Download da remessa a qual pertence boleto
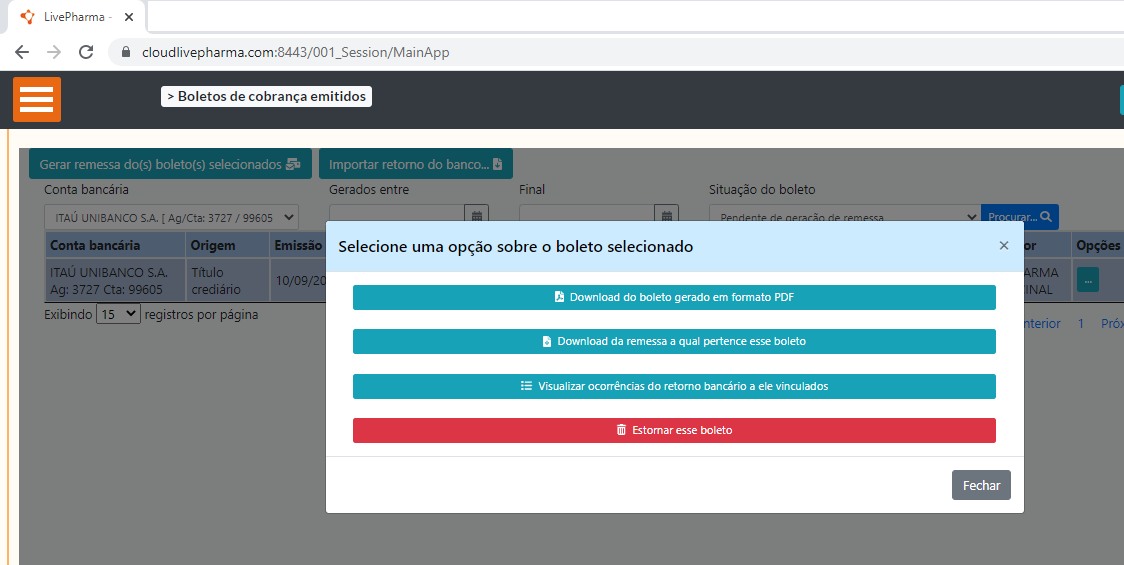 click(x=674, y=341)
